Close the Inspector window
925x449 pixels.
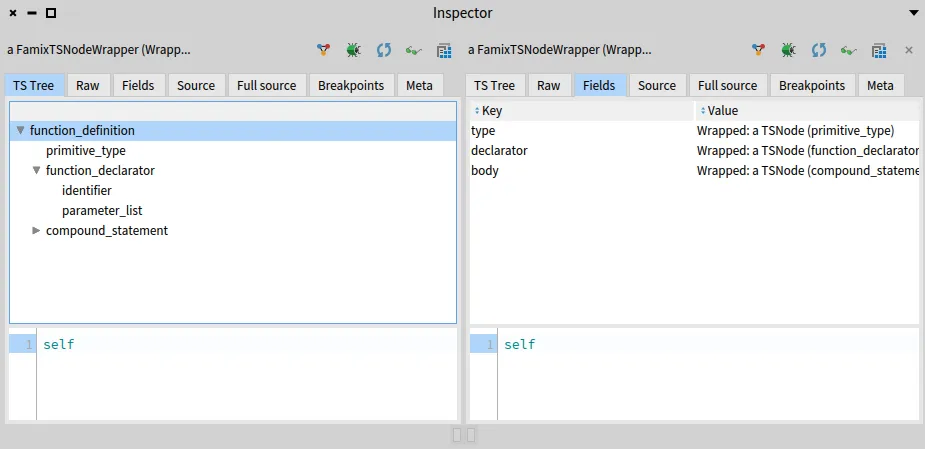(x=13, y=13)
